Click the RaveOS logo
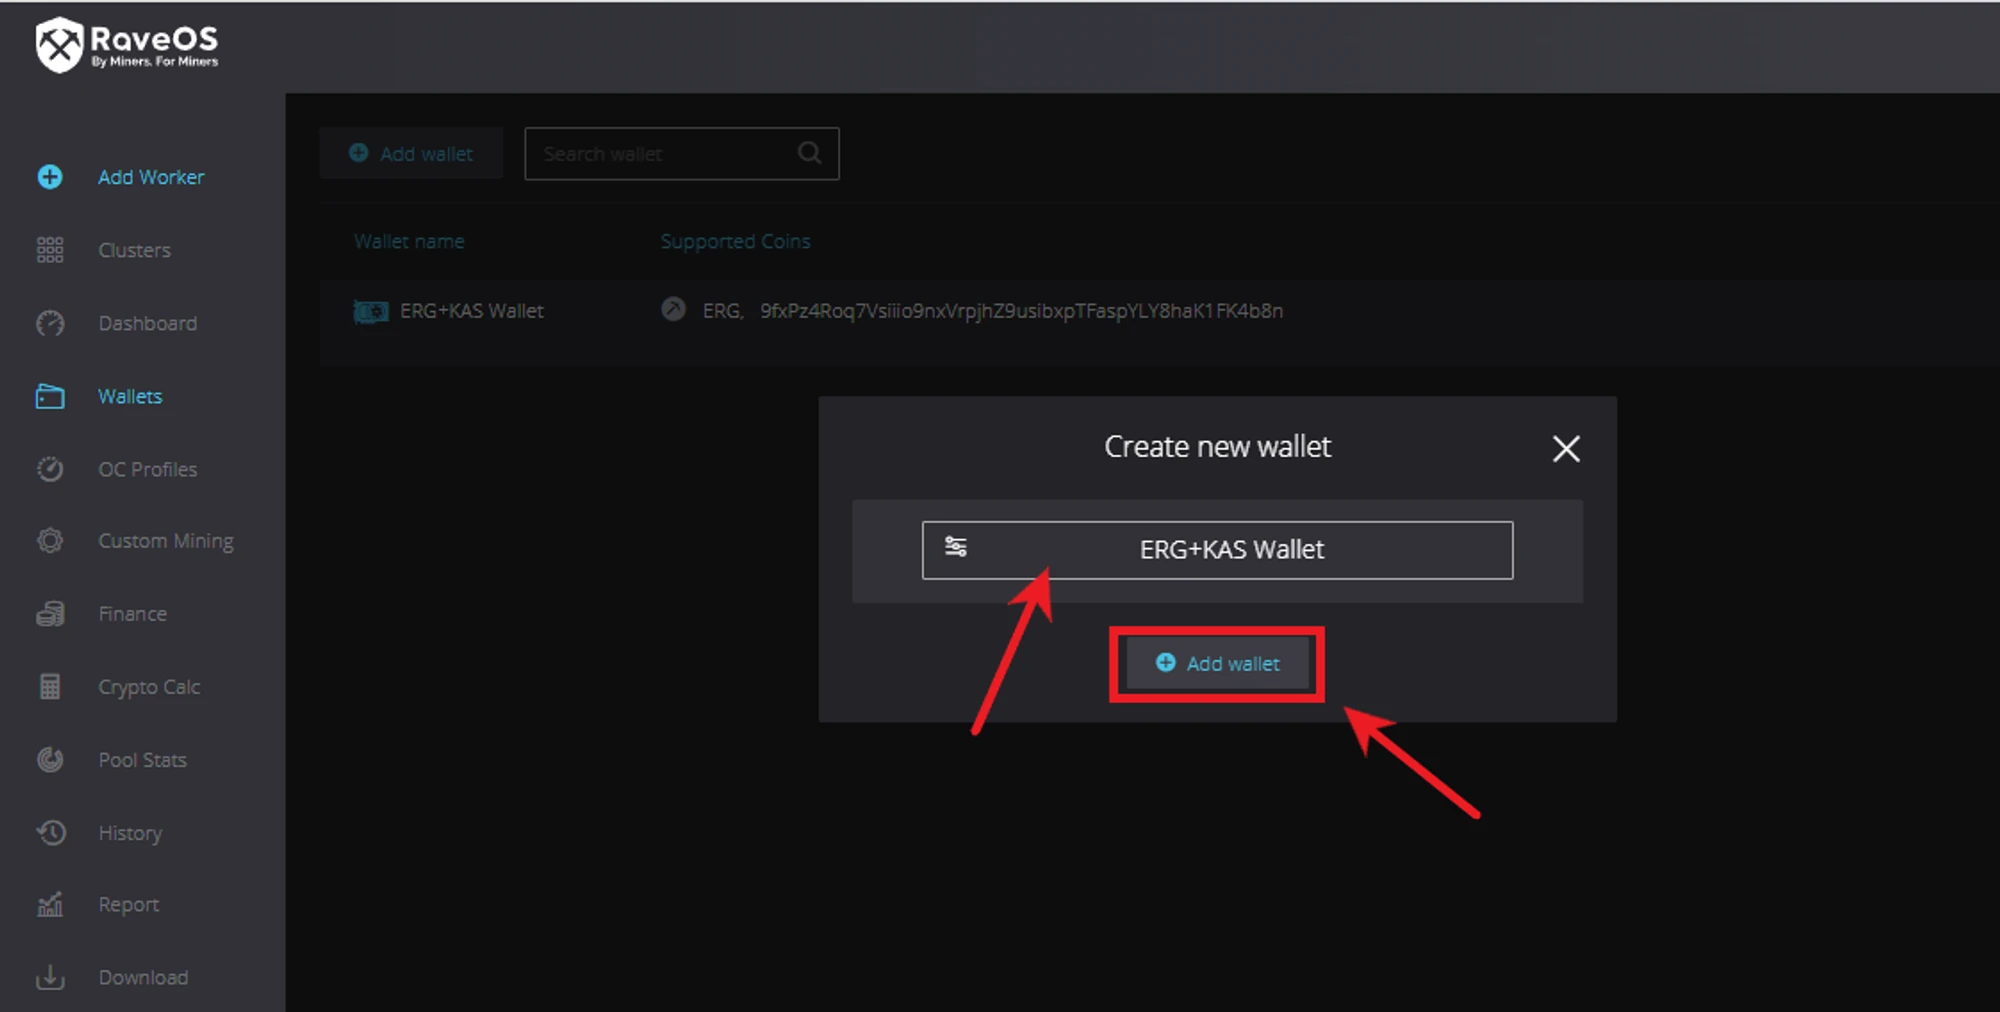 coord(126,46)
